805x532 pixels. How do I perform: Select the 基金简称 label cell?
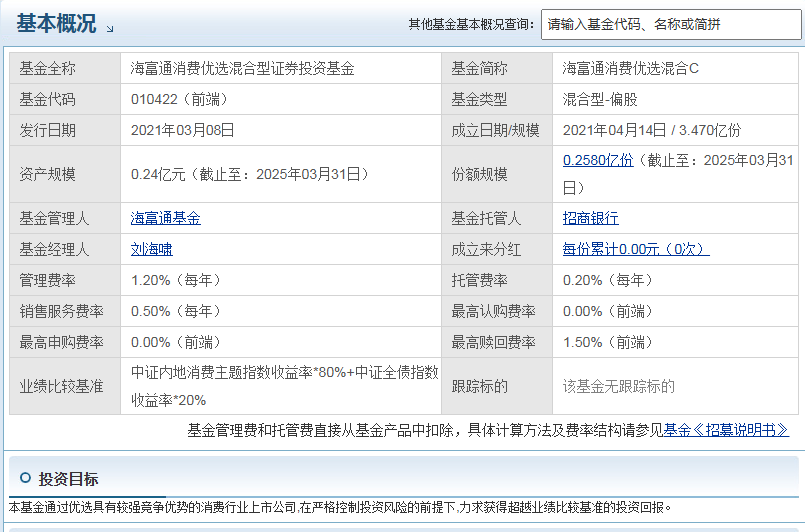(x=497, y=68)
